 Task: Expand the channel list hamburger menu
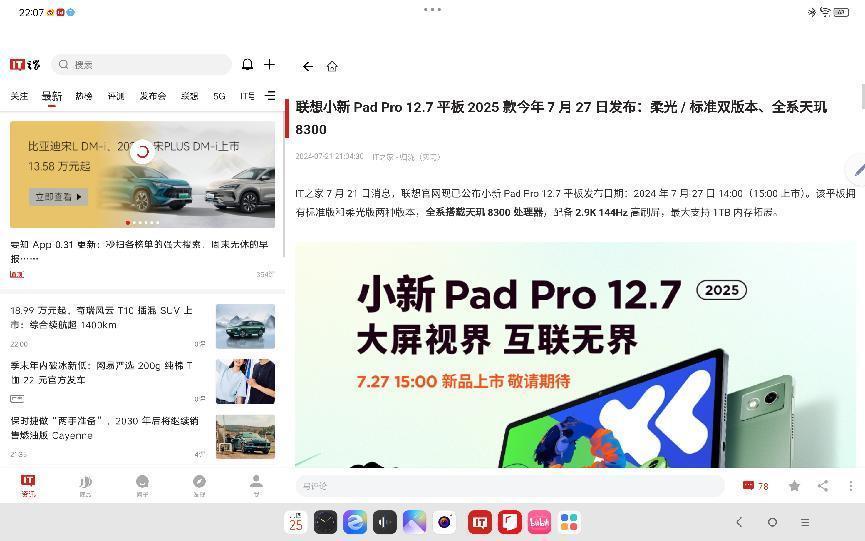pyautogui.click(x=270, y=96)
